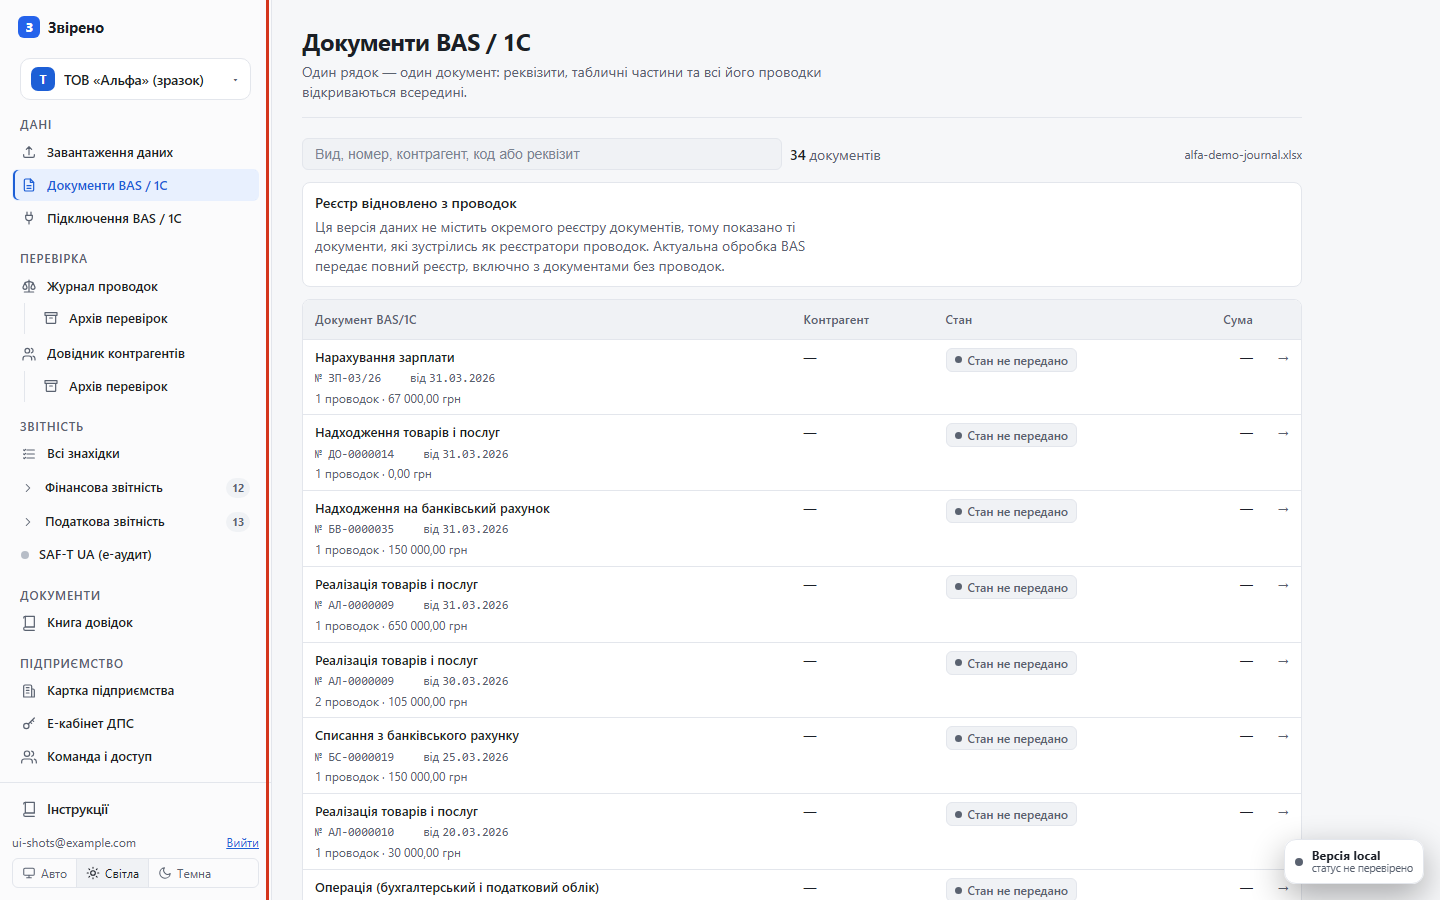Open arrow for Нарахування зарплати document
The height and width of the screenshot is (900, 1440).
pyautogui.click(x=1283, y=358)
